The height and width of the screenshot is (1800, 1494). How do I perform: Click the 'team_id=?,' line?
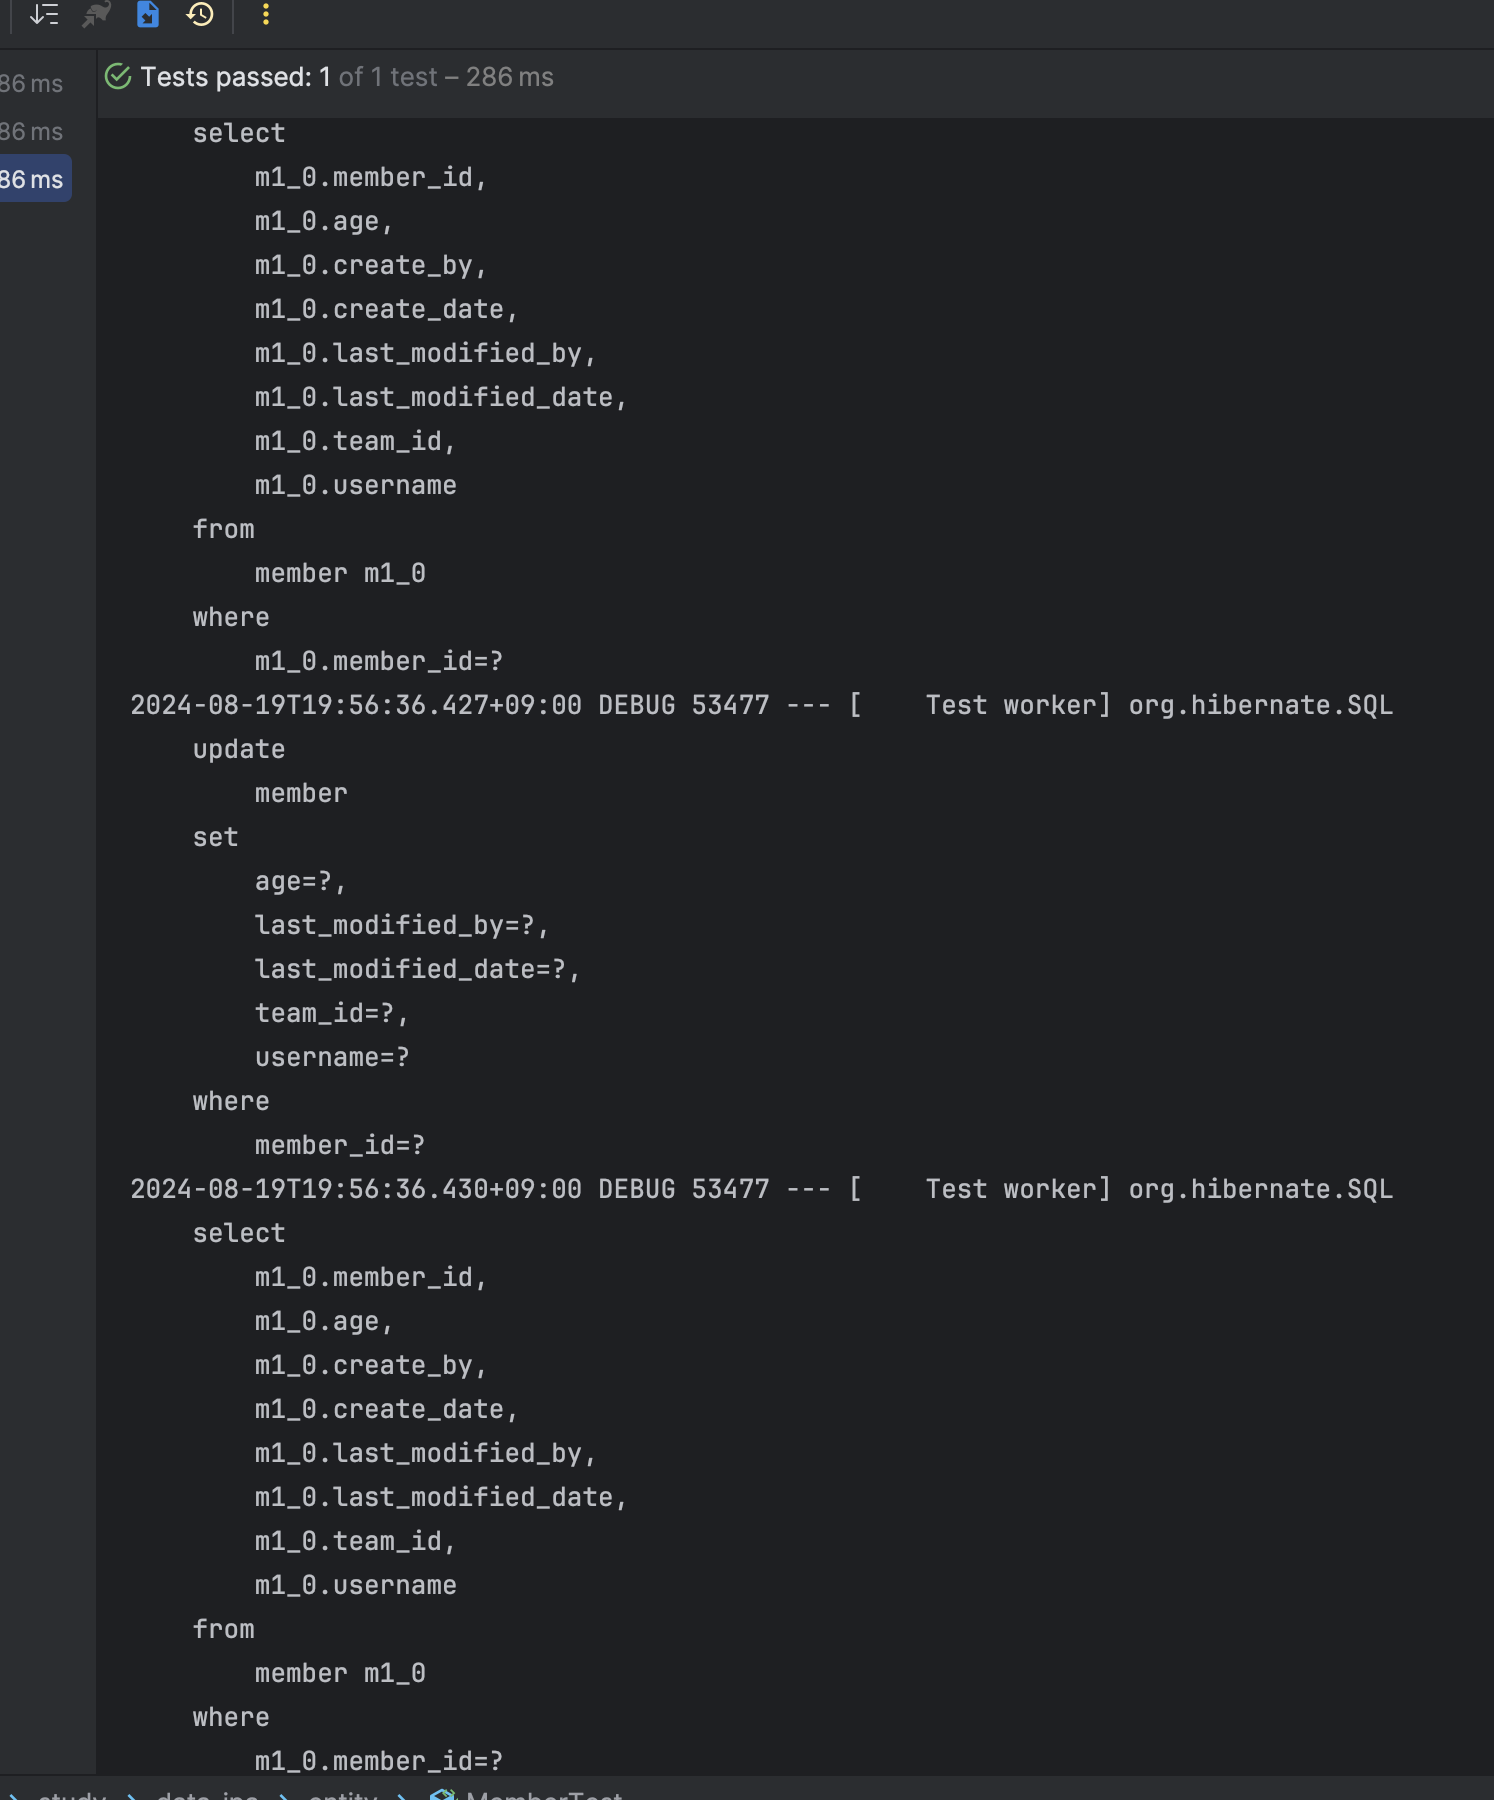(x=332, y=1013)
